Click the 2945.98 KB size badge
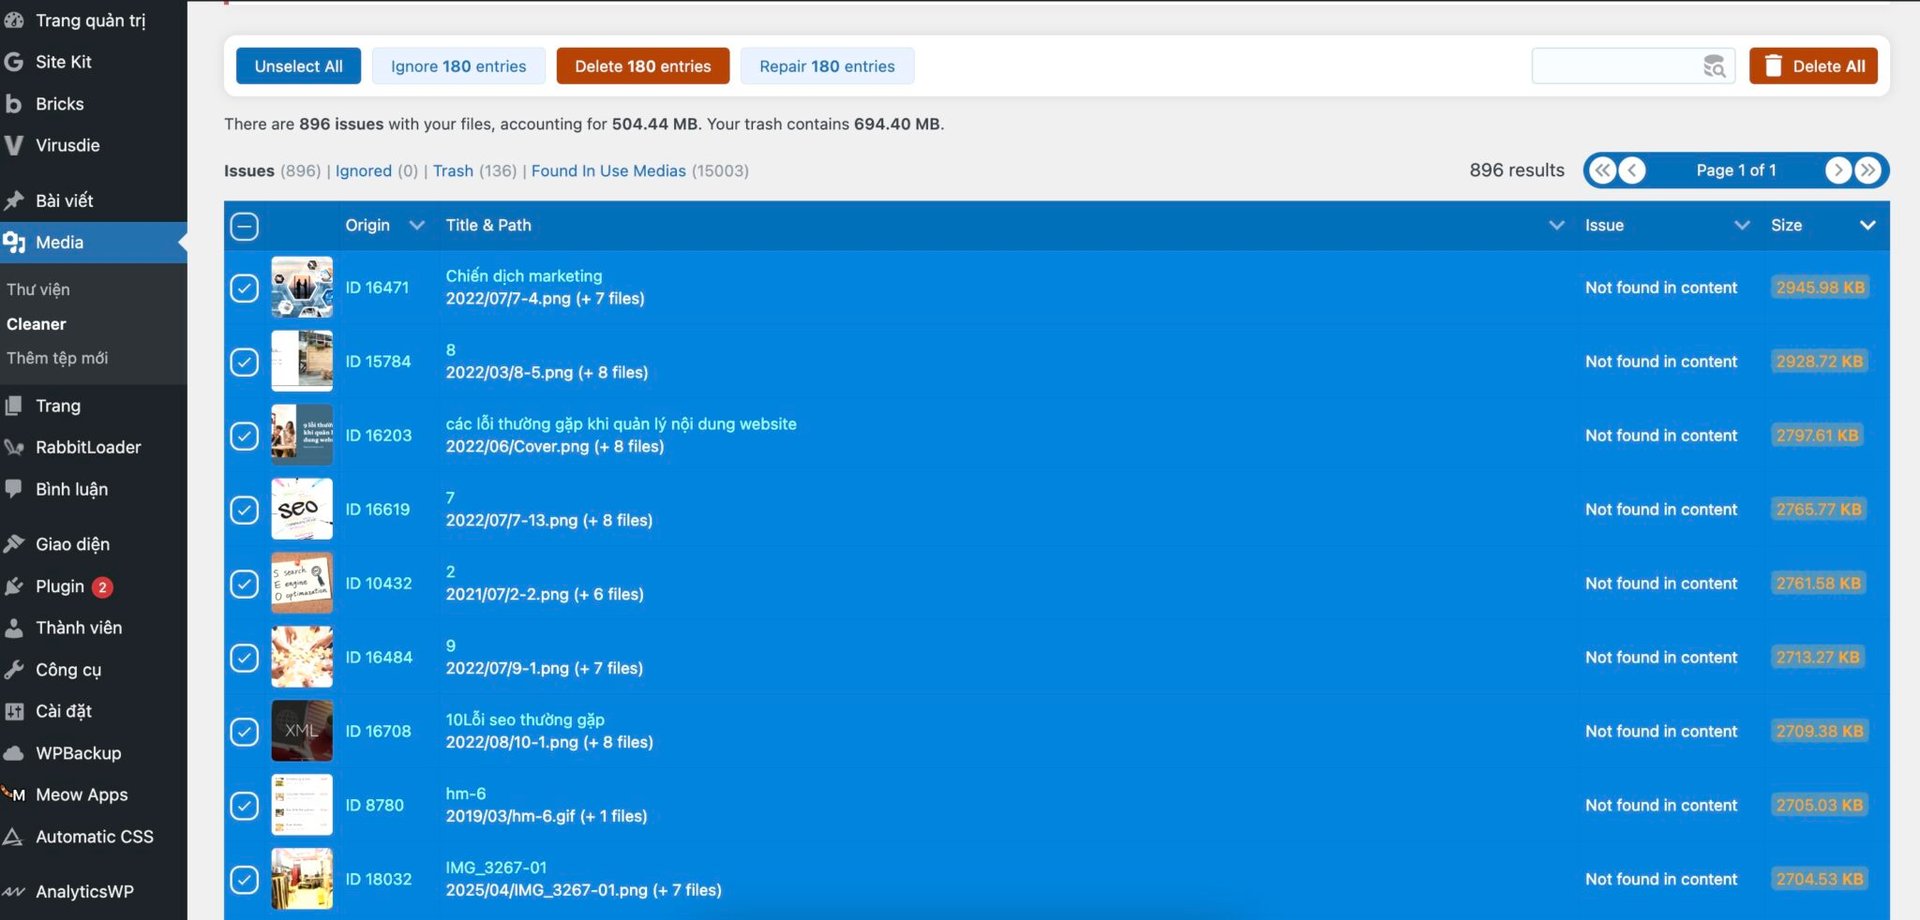 click(x=1819, y=288)
